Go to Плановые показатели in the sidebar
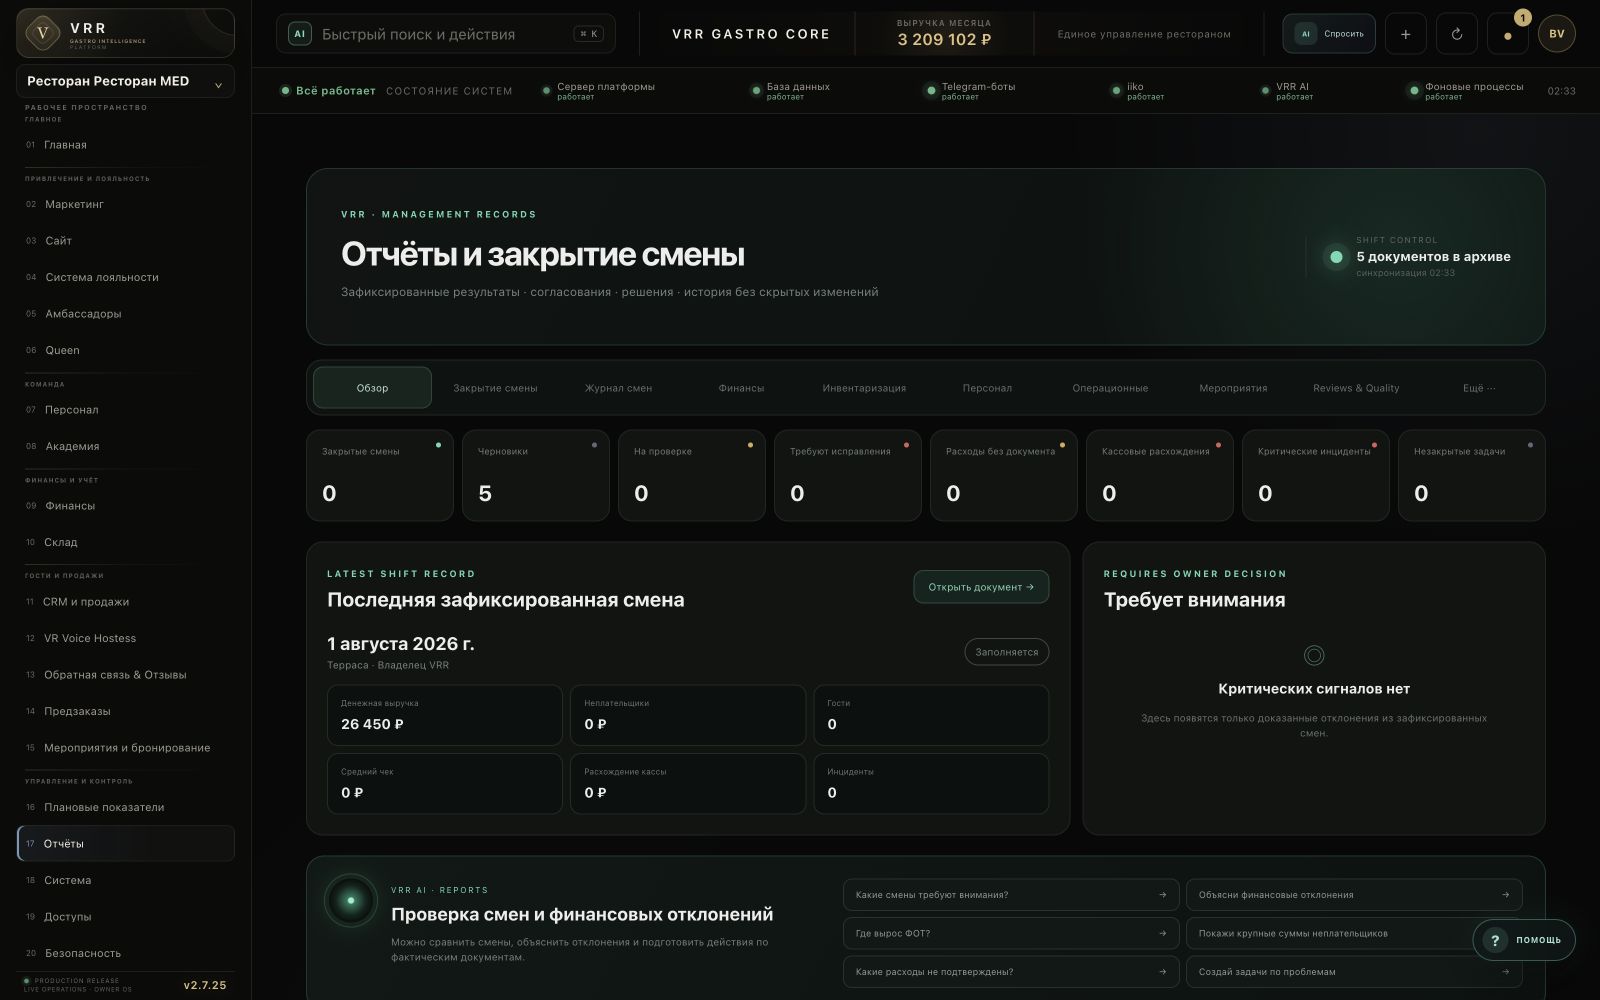 tap(125, 807)
